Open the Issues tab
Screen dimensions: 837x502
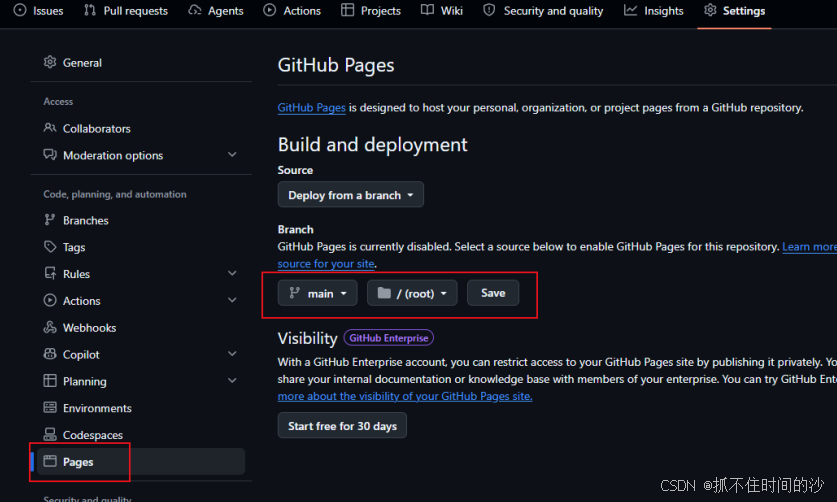(x=38, y=11)
